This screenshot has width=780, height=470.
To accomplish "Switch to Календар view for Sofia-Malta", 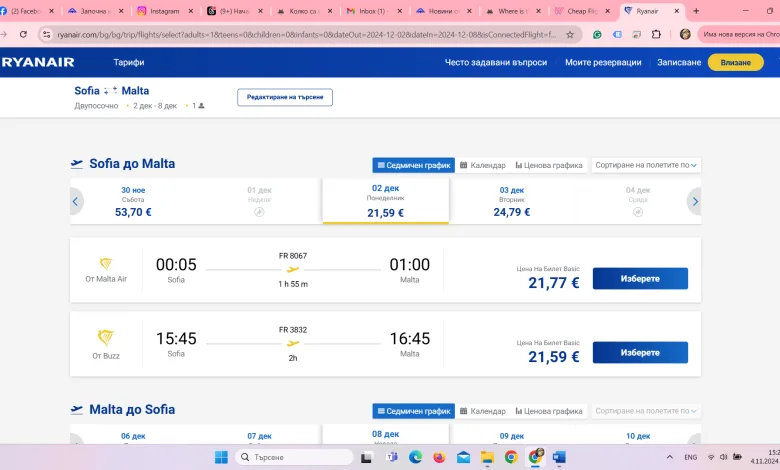I will coord(483,165).
